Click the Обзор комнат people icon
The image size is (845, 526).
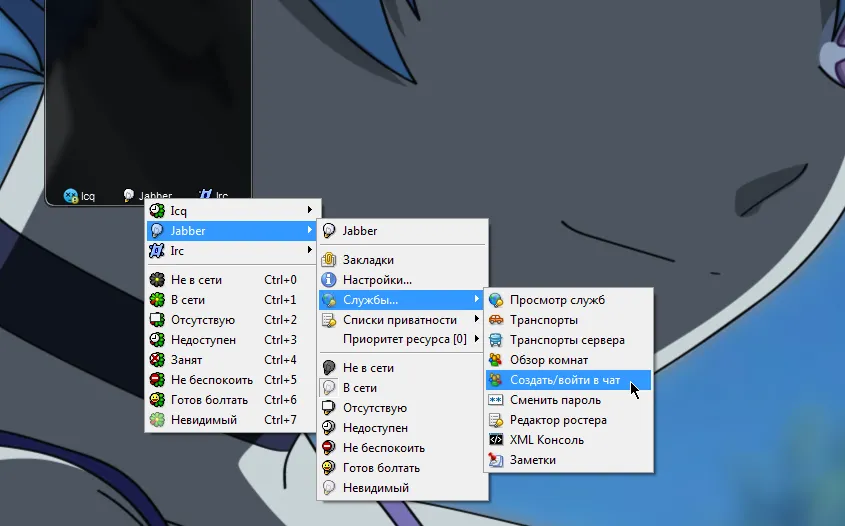click(496, 360)
